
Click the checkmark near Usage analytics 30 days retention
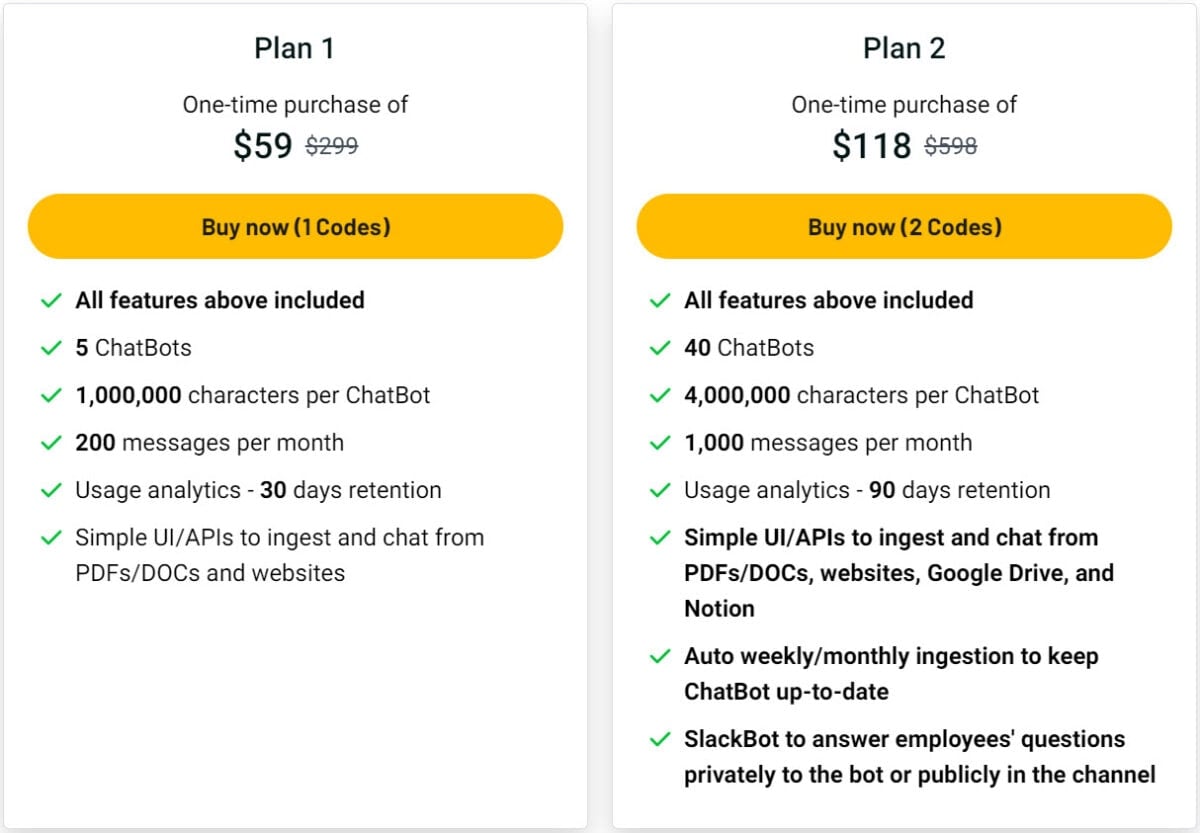pos(51,490)
